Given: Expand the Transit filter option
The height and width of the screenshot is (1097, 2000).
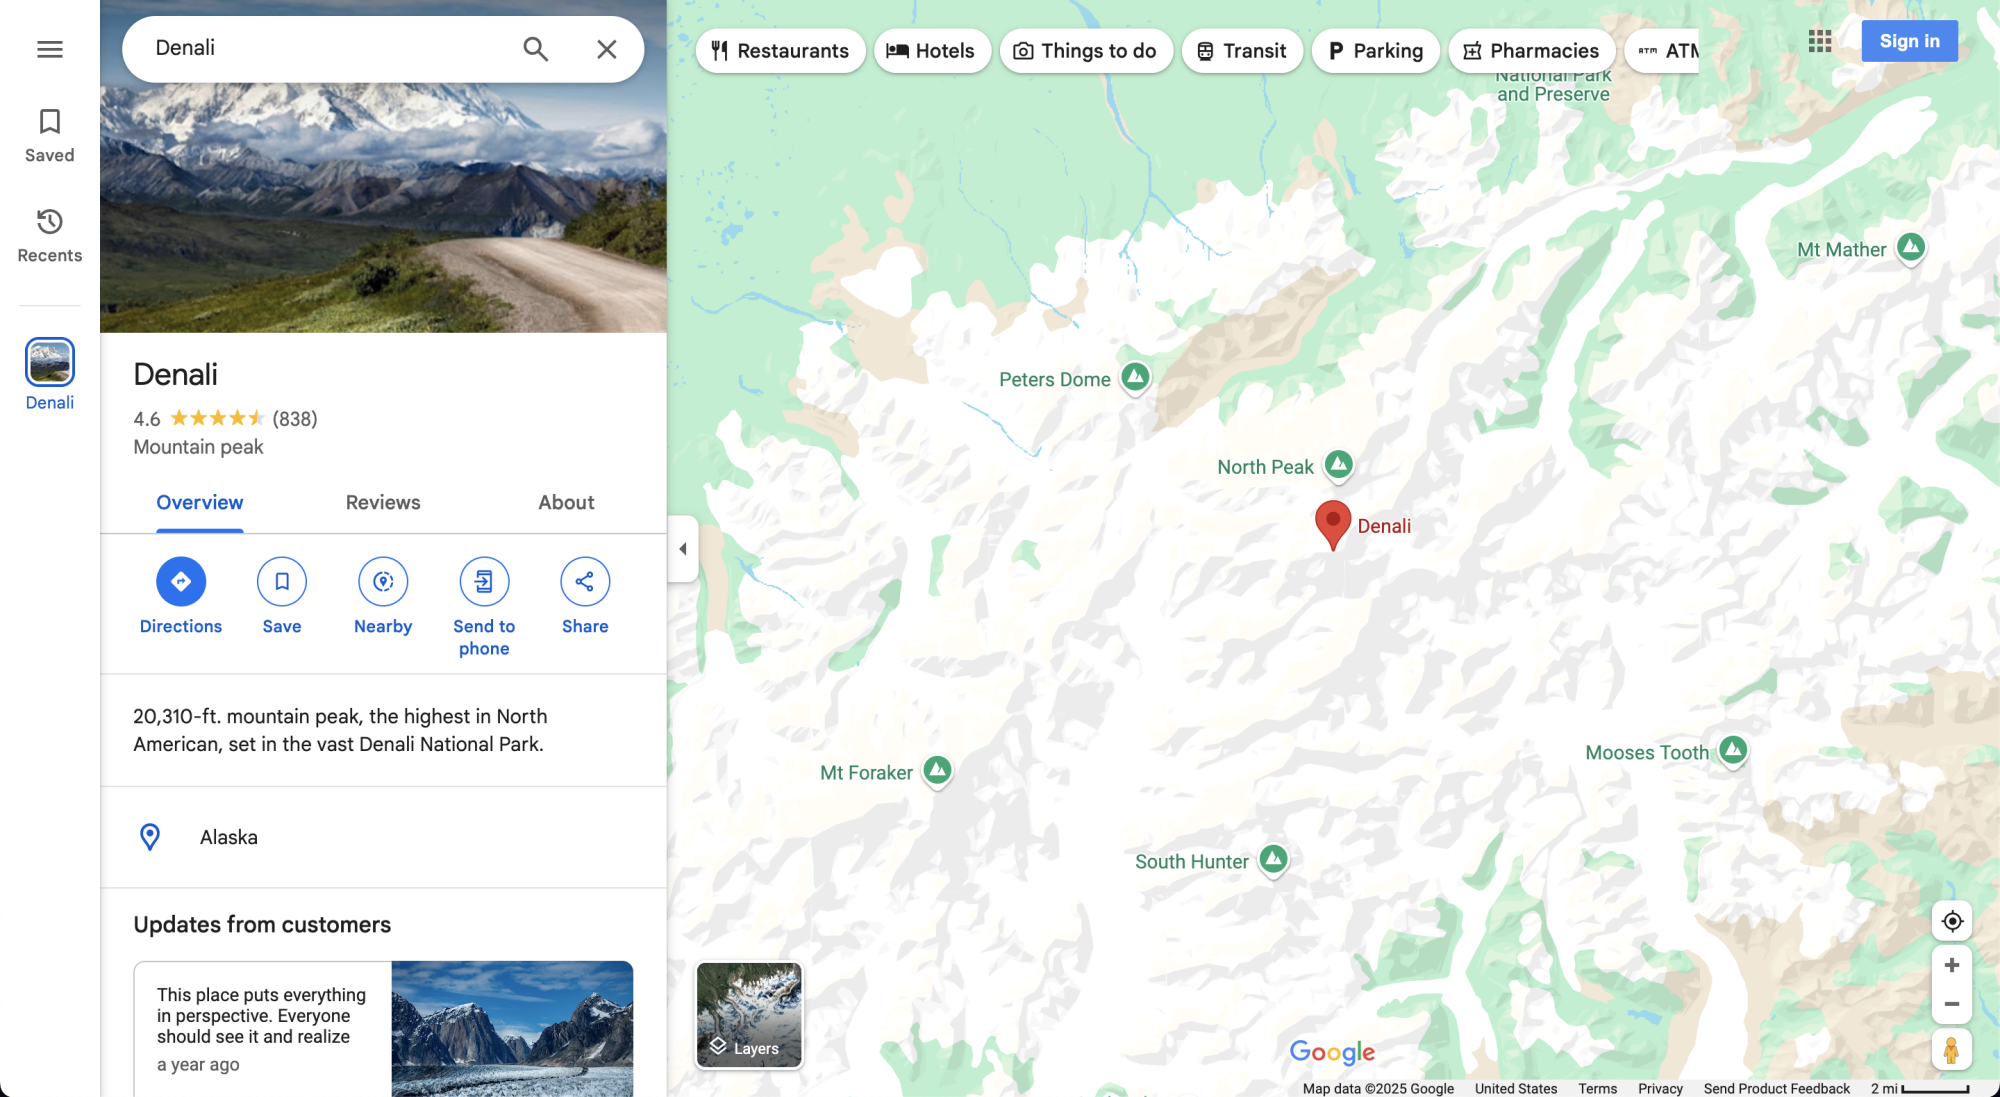Looking at the screenshot, I should click(1240, 50).
